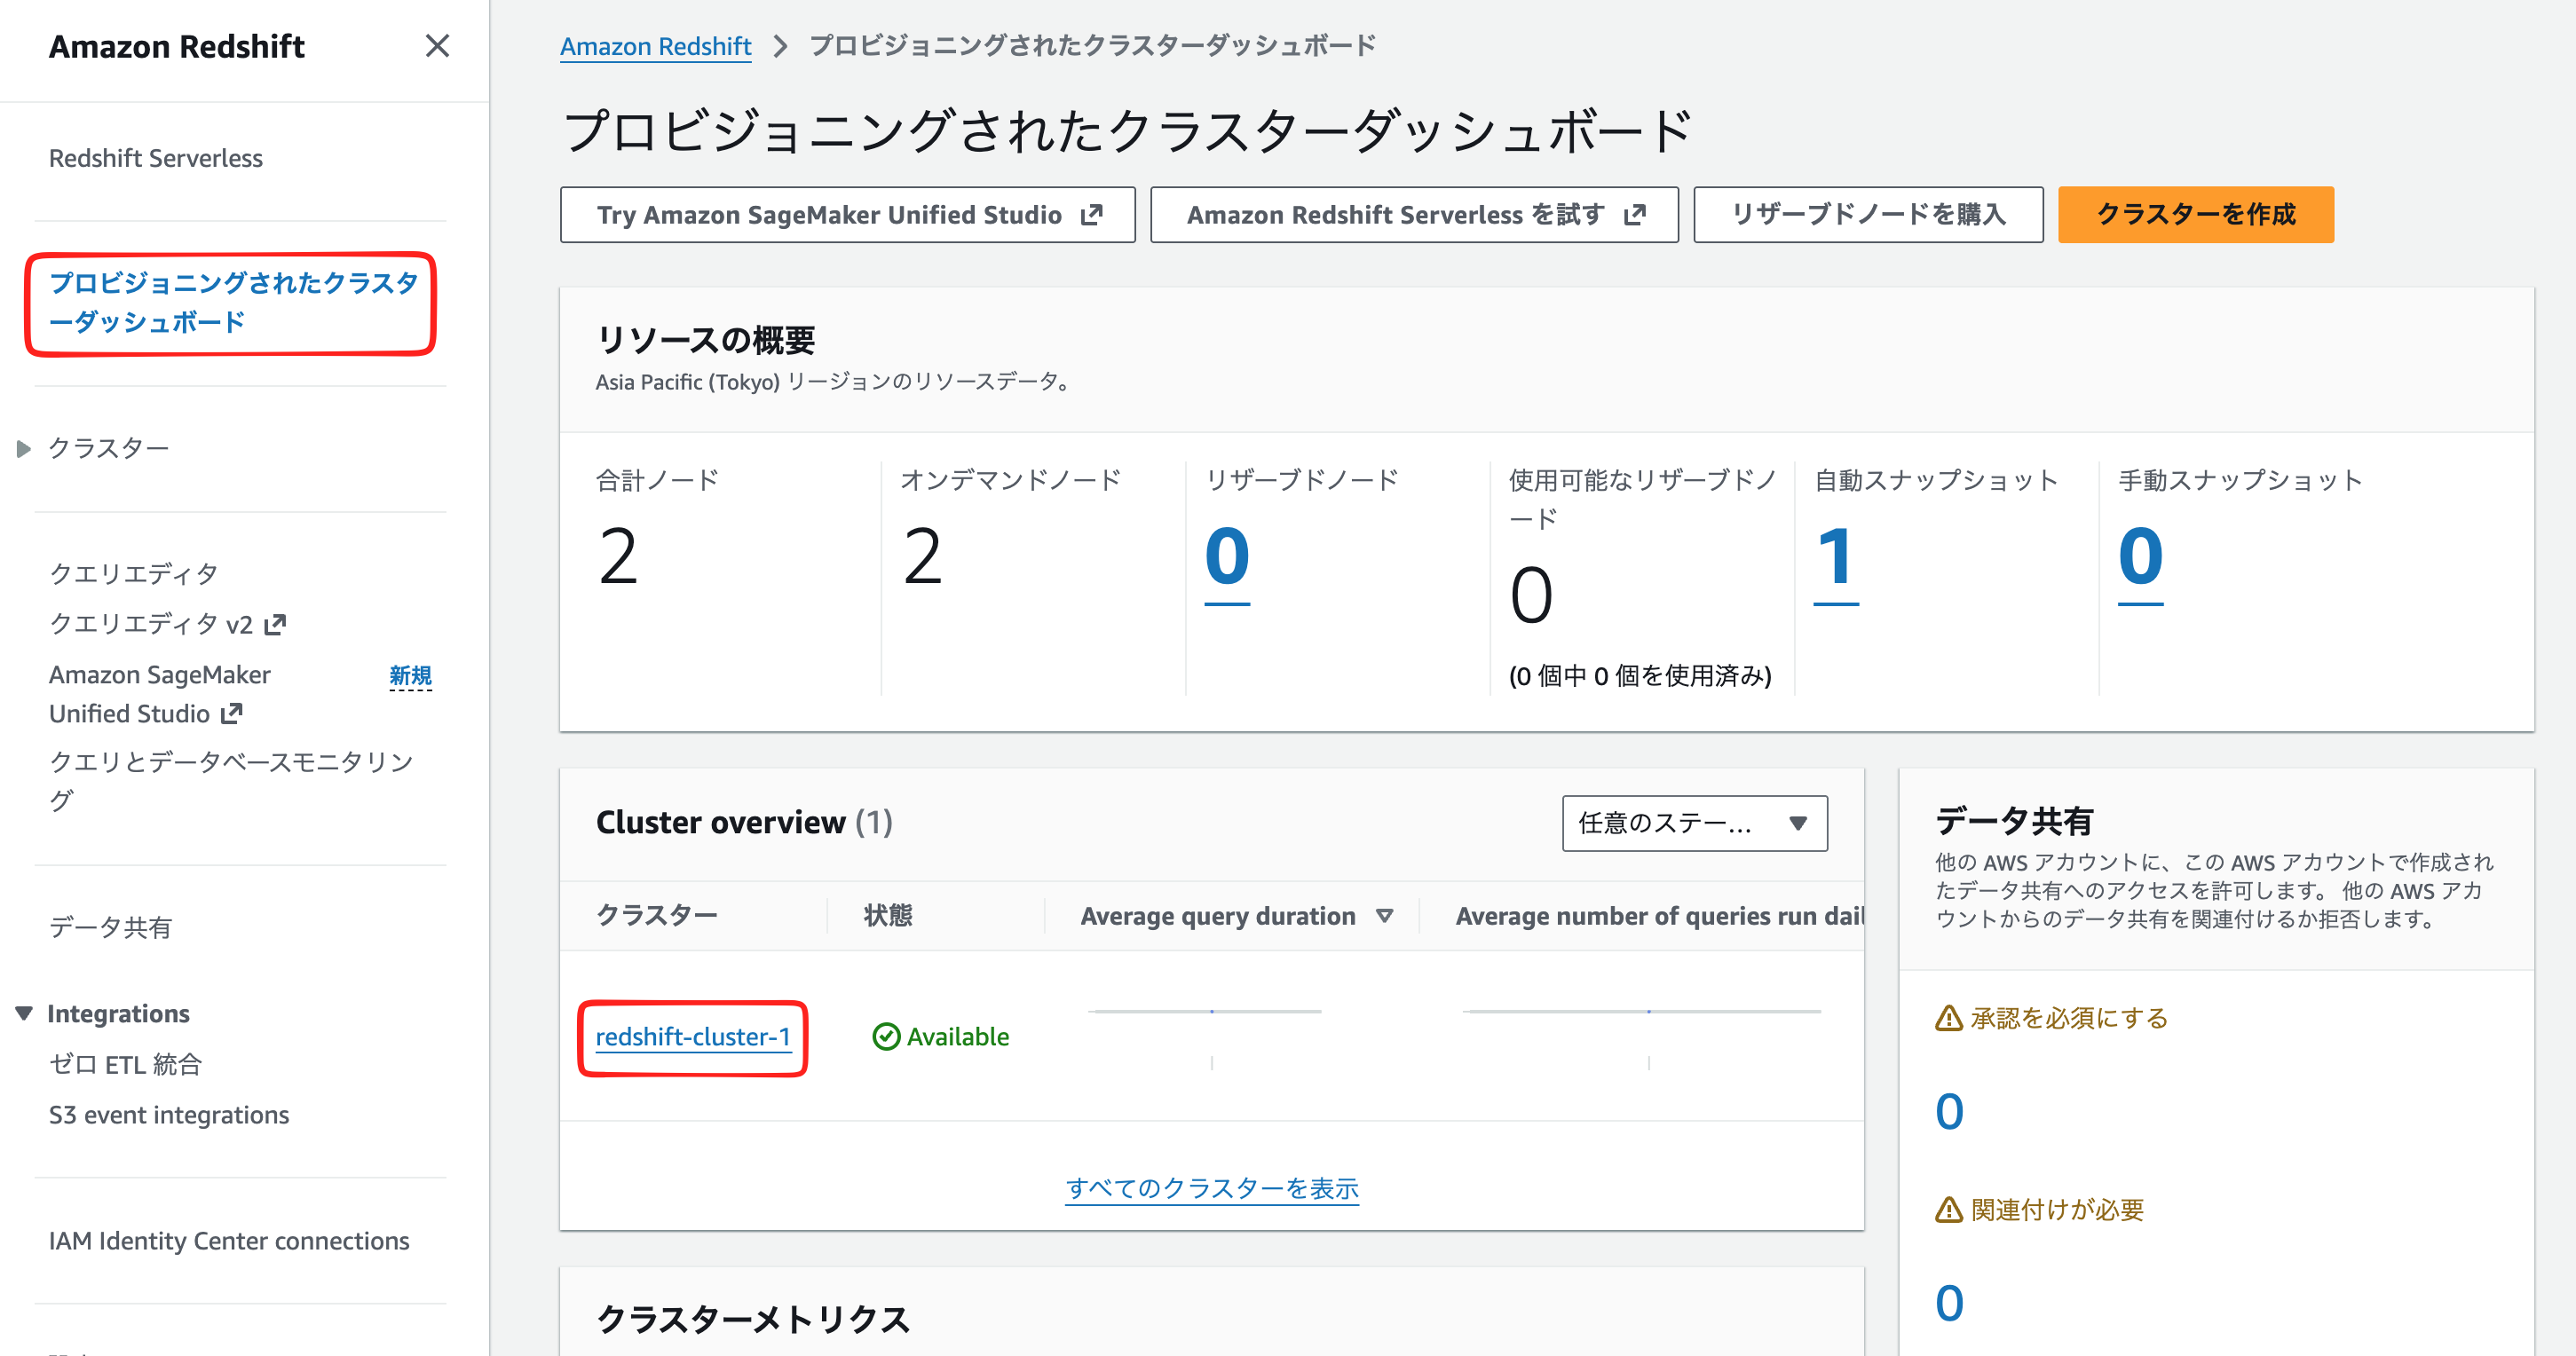This screenshot has height=1356, width=2576.
Task: Select プロビジョニングされたクラスターダッシュボード in sidebar
Action: point(233,302)
